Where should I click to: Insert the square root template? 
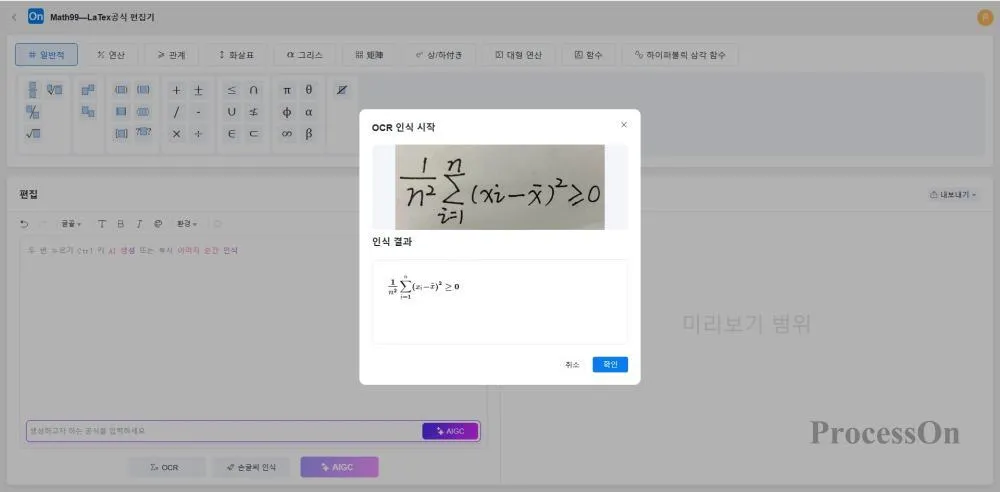pyautogui.click(x=33, y=134)
